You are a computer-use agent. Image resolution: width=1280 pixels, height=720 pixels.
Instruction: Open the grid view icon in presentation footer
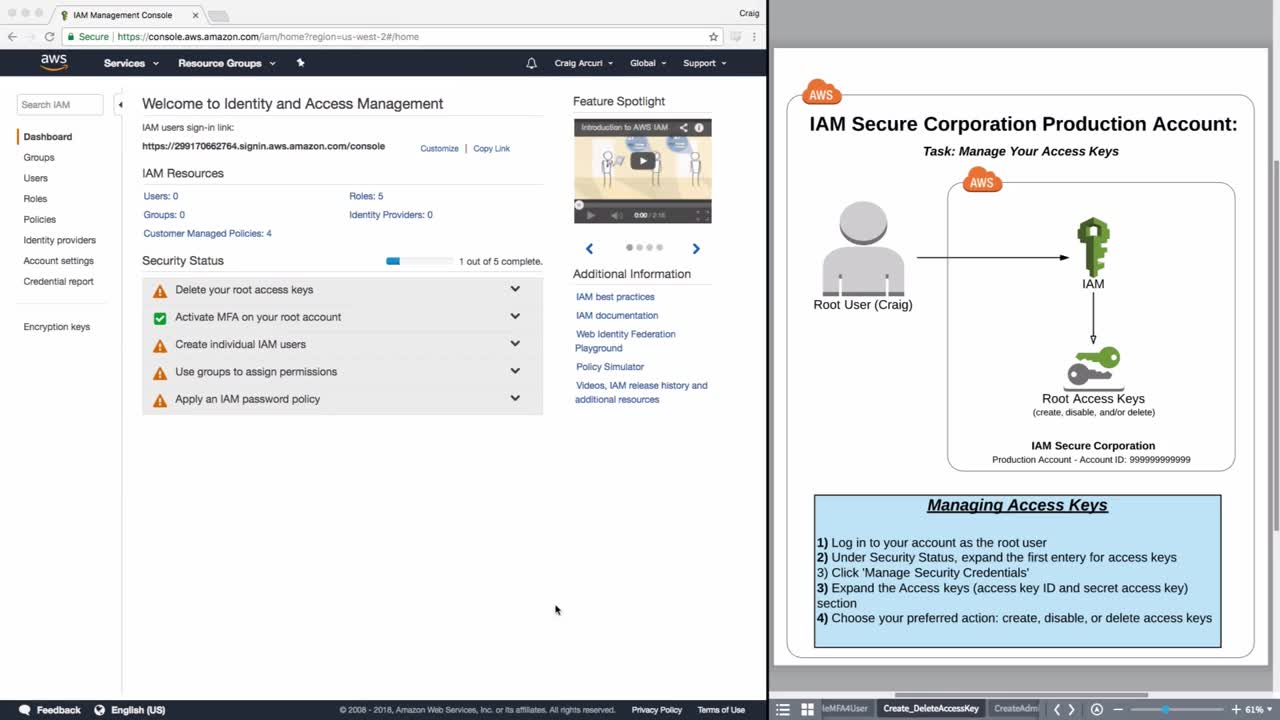(807, 709)
